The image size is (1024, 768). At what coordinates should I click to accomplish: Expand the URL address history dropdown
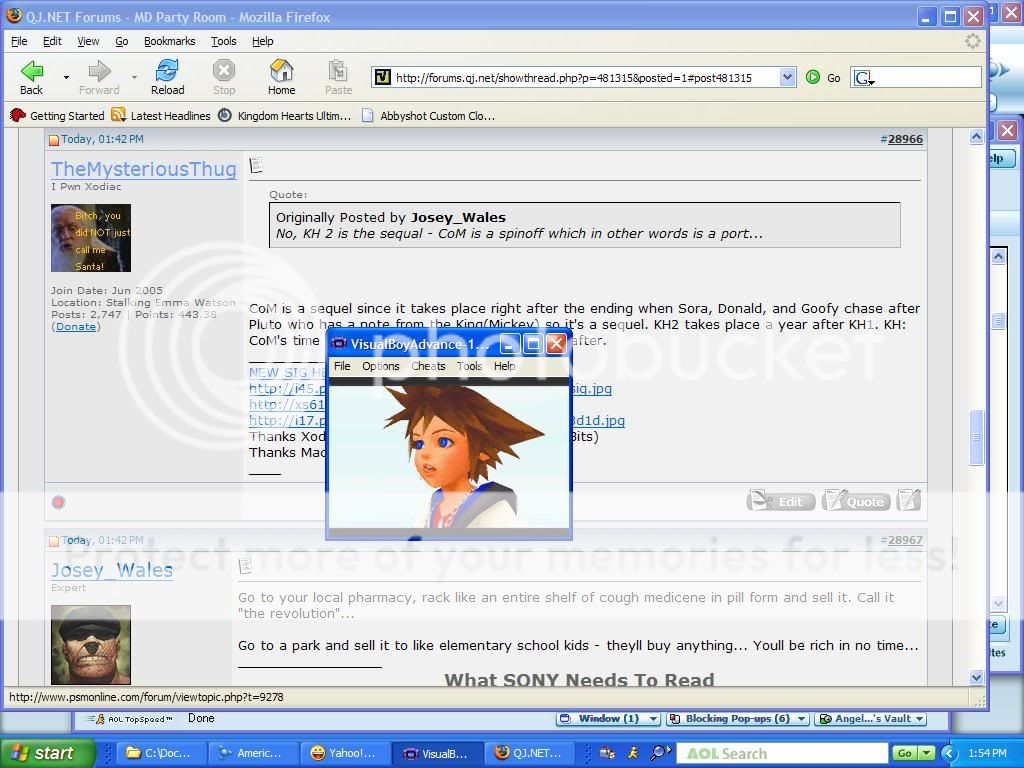pos(787,77)
